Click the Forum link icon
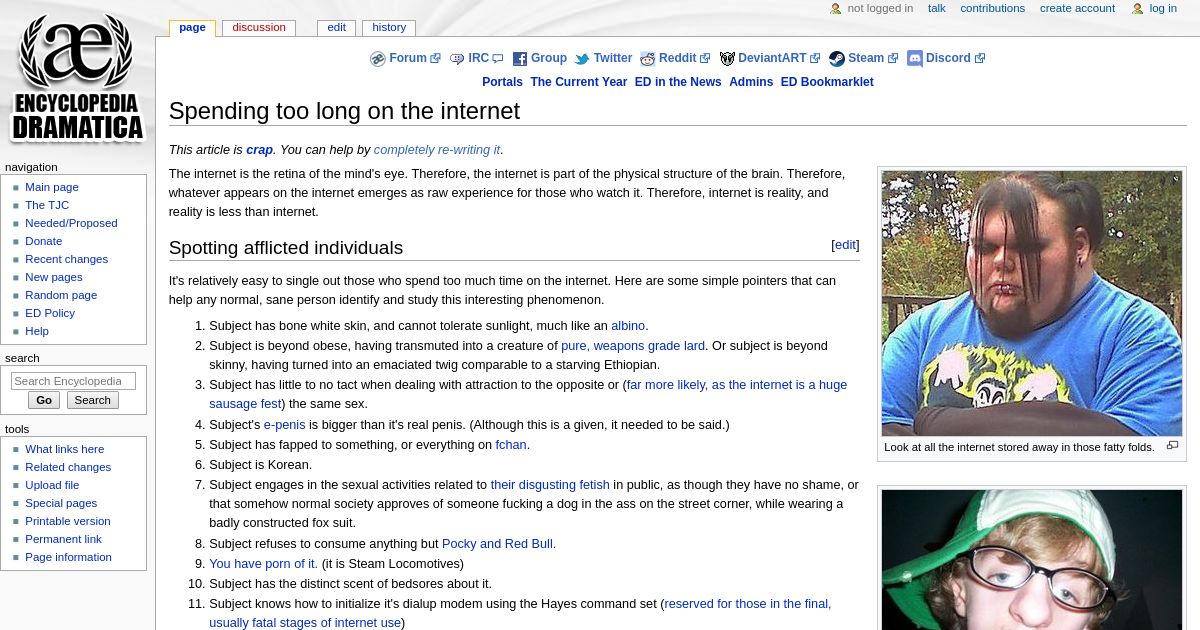 [377, 59]
